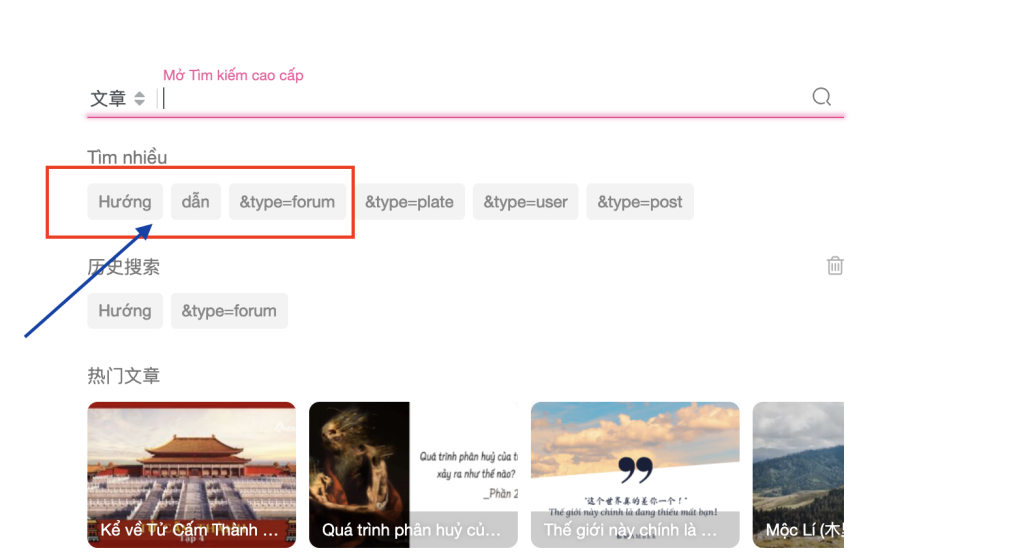The height and width of the screenshot is (560, 1024).
Task: Choose the dẫn popular search tag
Action: [195, 202]
